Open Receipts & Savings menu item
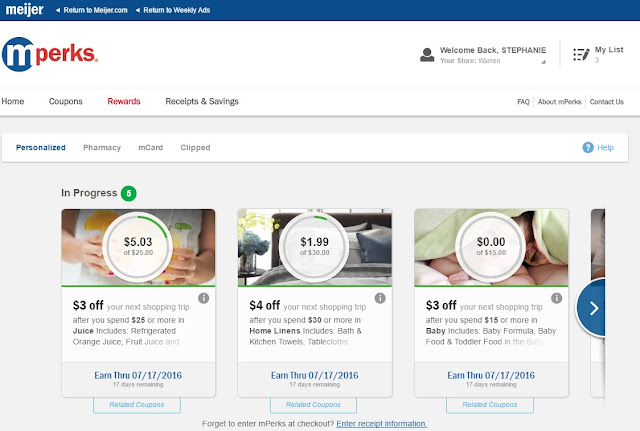 202,101
